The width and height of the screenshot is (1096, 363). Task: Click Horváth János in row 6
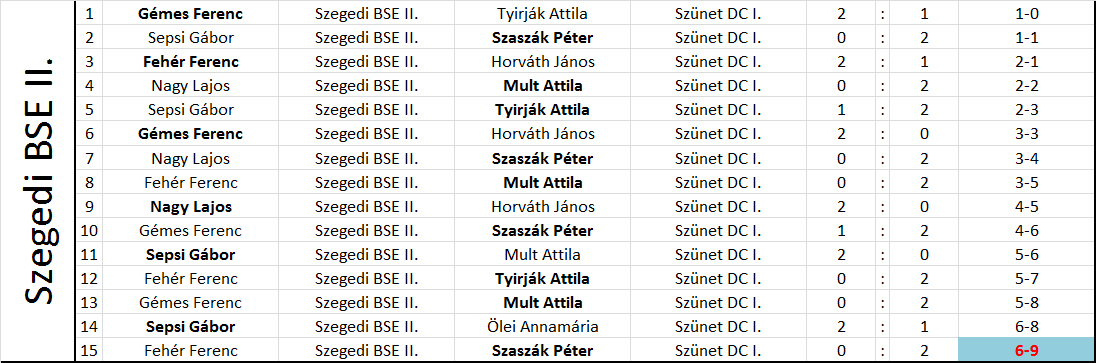point(542,134)
